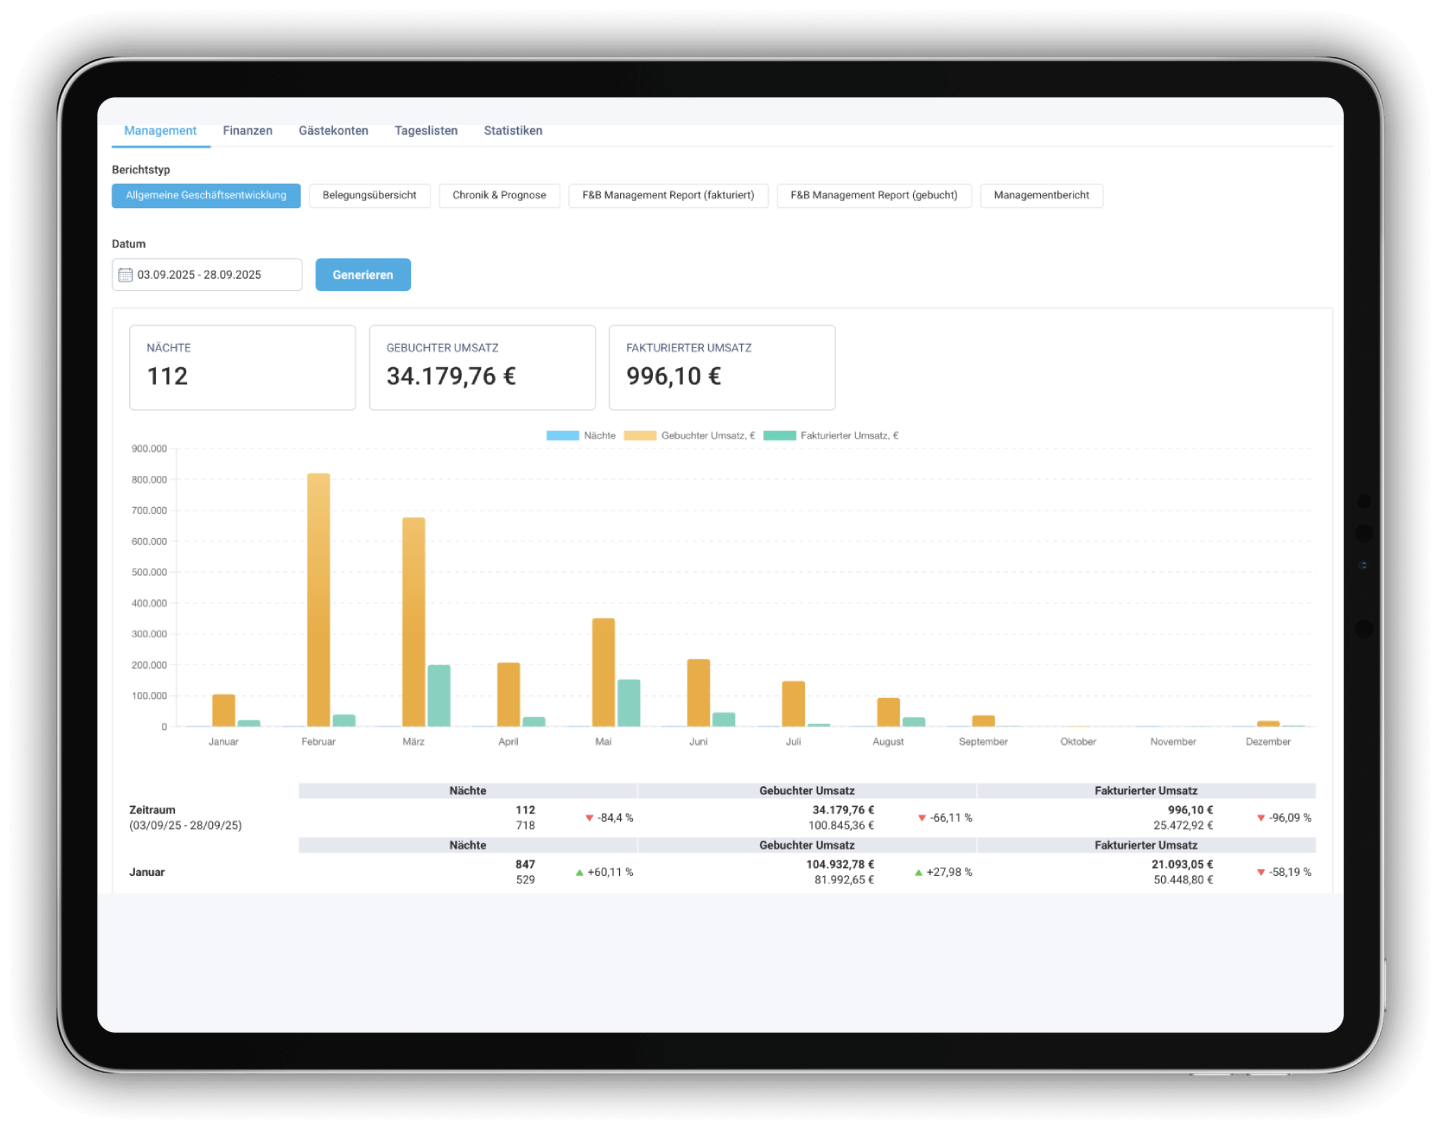Go to the Statistiken tab
1440x1130 pixels.
(513, 131)
